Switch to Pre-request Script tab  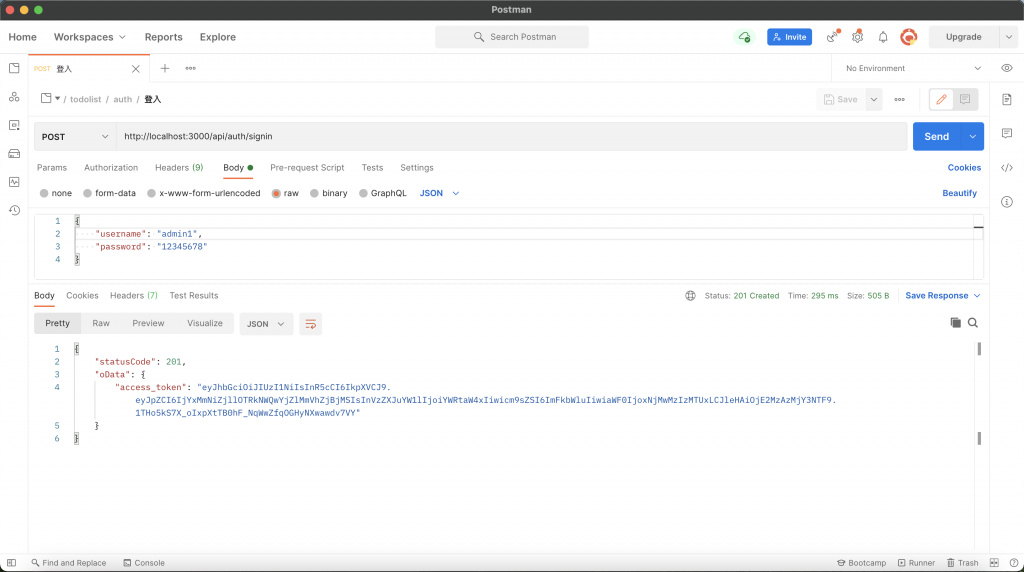(307, 168)
